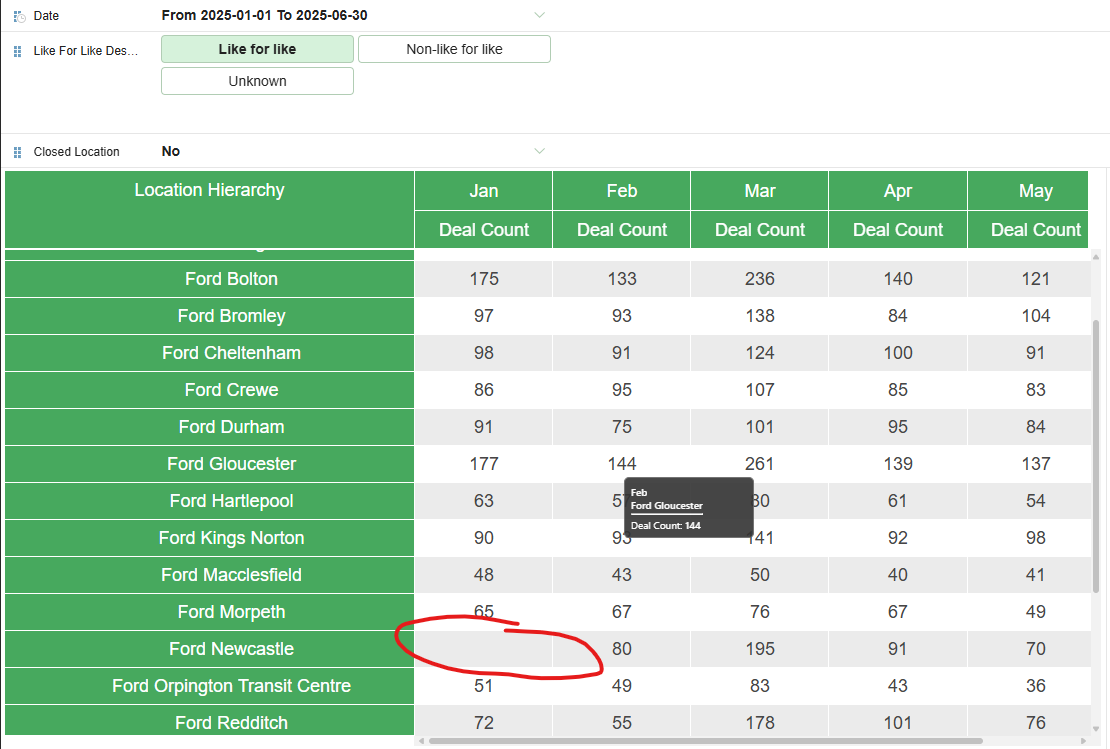Select the Ford Bromley row
Screen dimensions: 1110x749
pyautogui.click(x=210, y=316)
